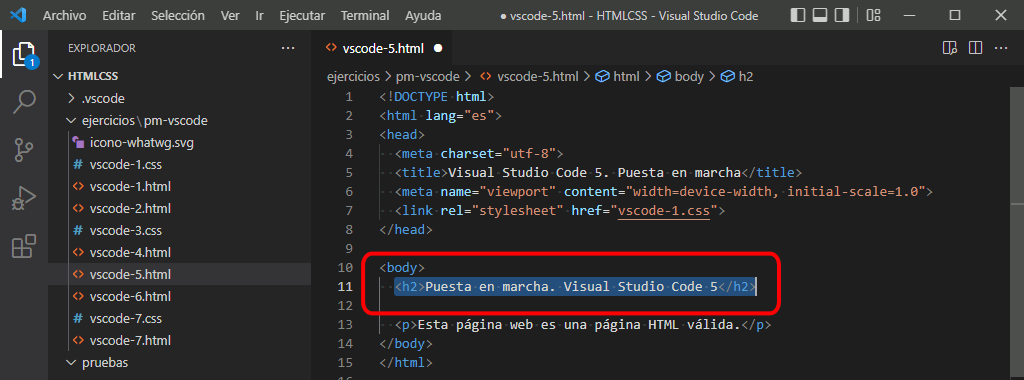The width and height of the screenshot is (1024, 380).
Task: Click viewport meta tag on line 6
Action: pos(664,192)
